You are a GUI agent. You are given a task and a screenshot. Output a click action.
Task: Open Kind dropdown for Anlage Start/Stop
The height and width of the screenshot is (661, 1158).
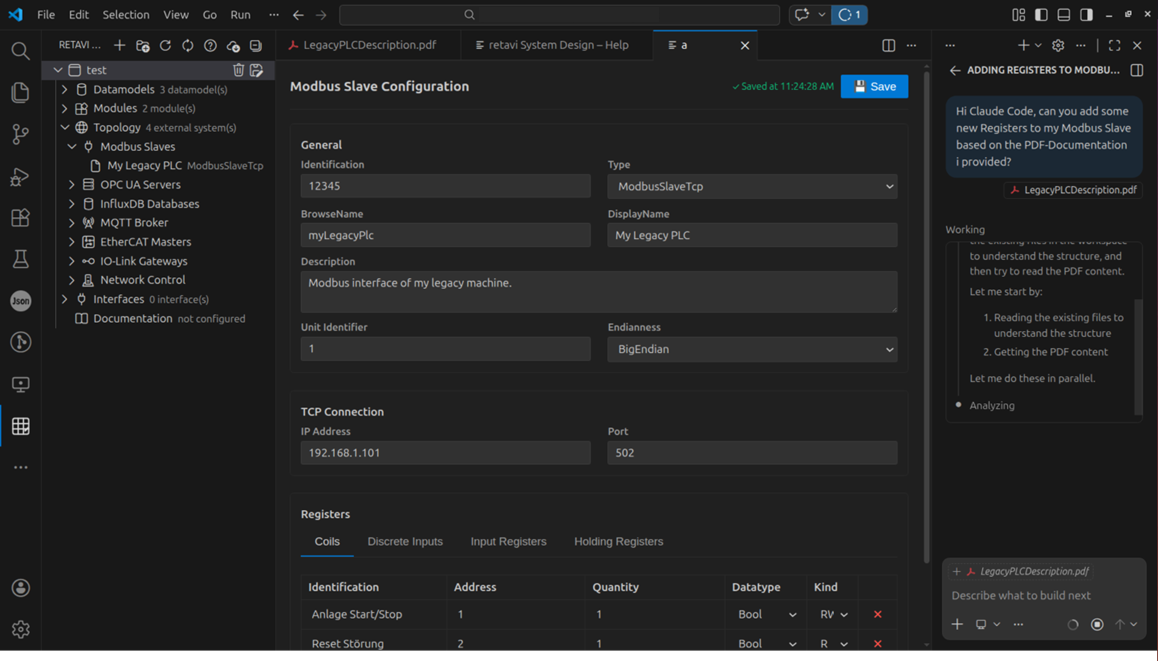coord(833,614)
